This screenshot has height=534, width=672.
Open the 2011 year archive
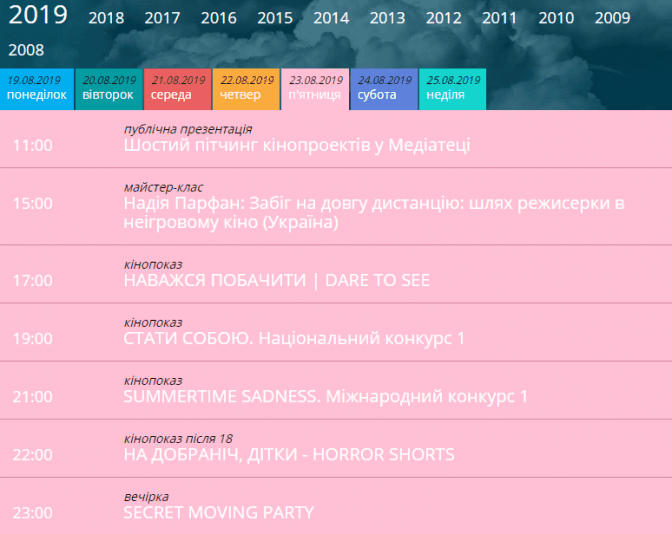[500, 18]
